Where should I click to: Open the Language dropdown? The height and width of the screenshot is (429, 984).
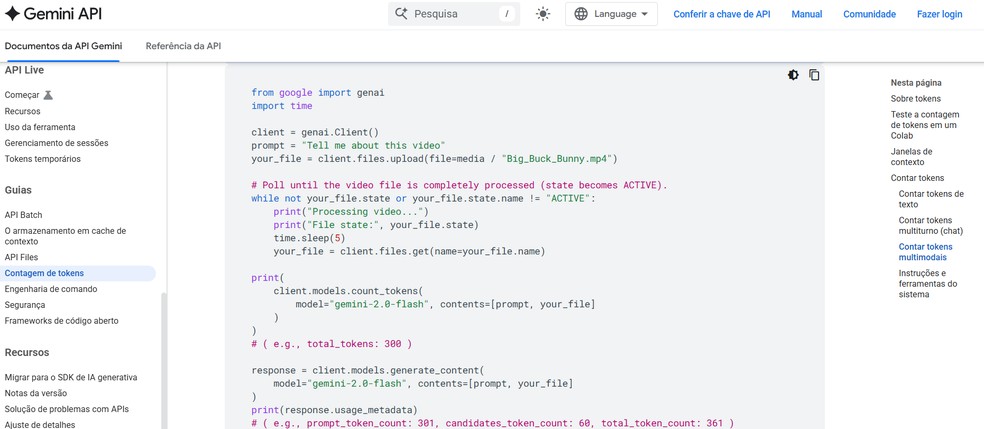pyautogui.click(x=611, y=14)
